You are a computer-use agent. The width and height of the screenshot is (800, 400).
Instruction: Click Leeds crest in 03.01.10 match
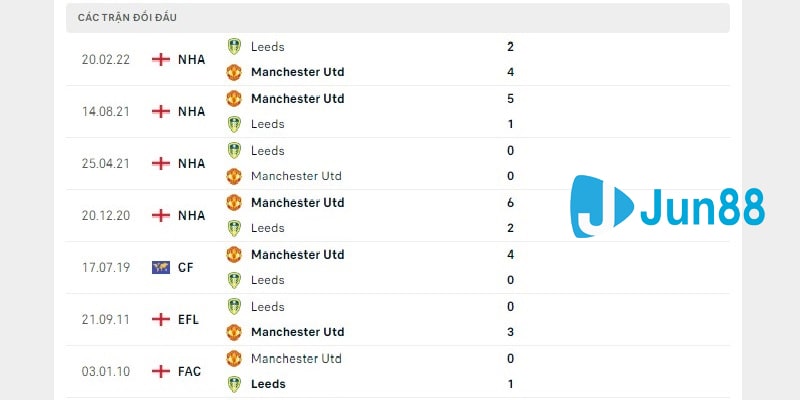(x=234, y=384)
